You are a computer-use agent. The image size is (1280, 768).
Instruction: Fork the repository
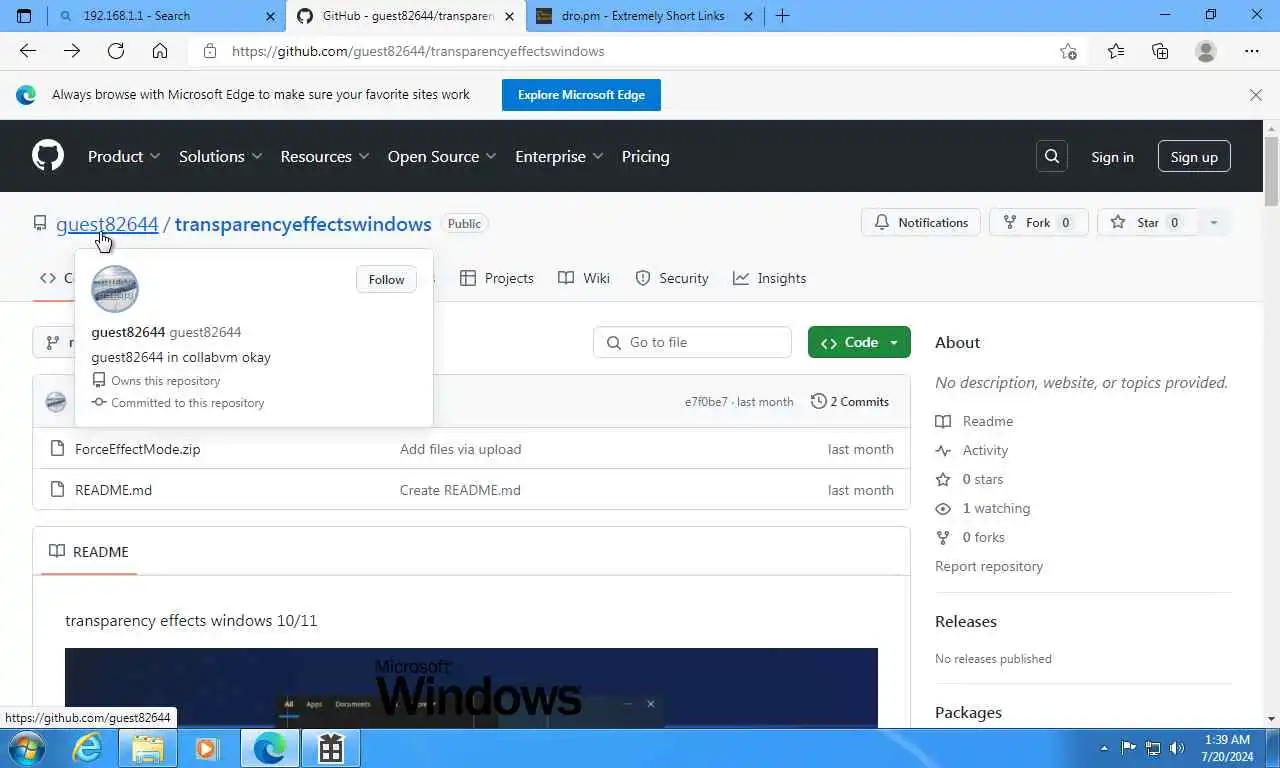1038,223
